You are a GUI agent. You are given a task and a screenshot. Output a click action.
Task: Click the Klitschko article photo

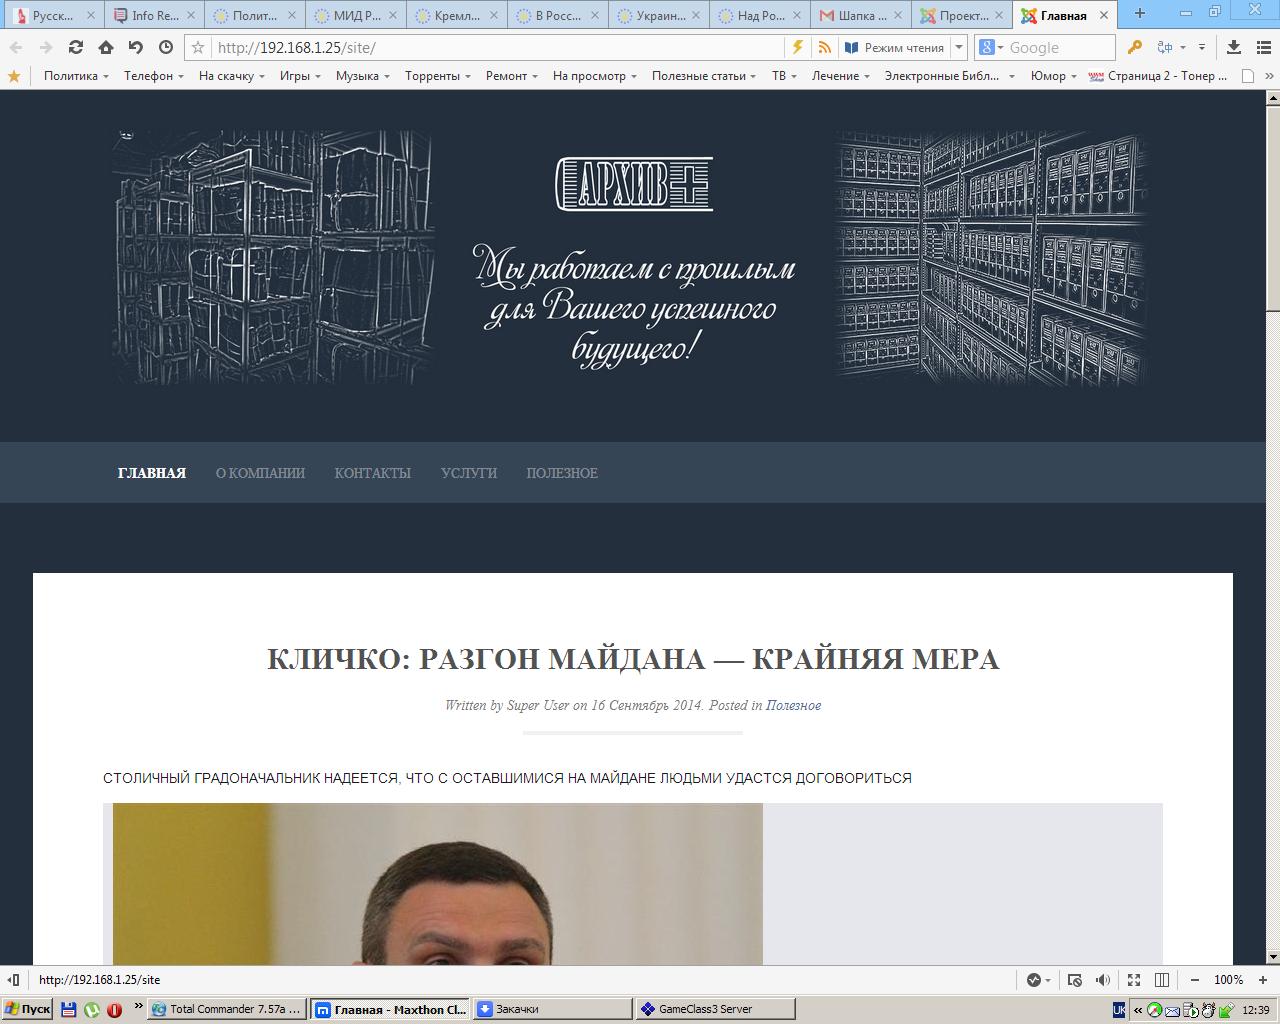(438, 884)
